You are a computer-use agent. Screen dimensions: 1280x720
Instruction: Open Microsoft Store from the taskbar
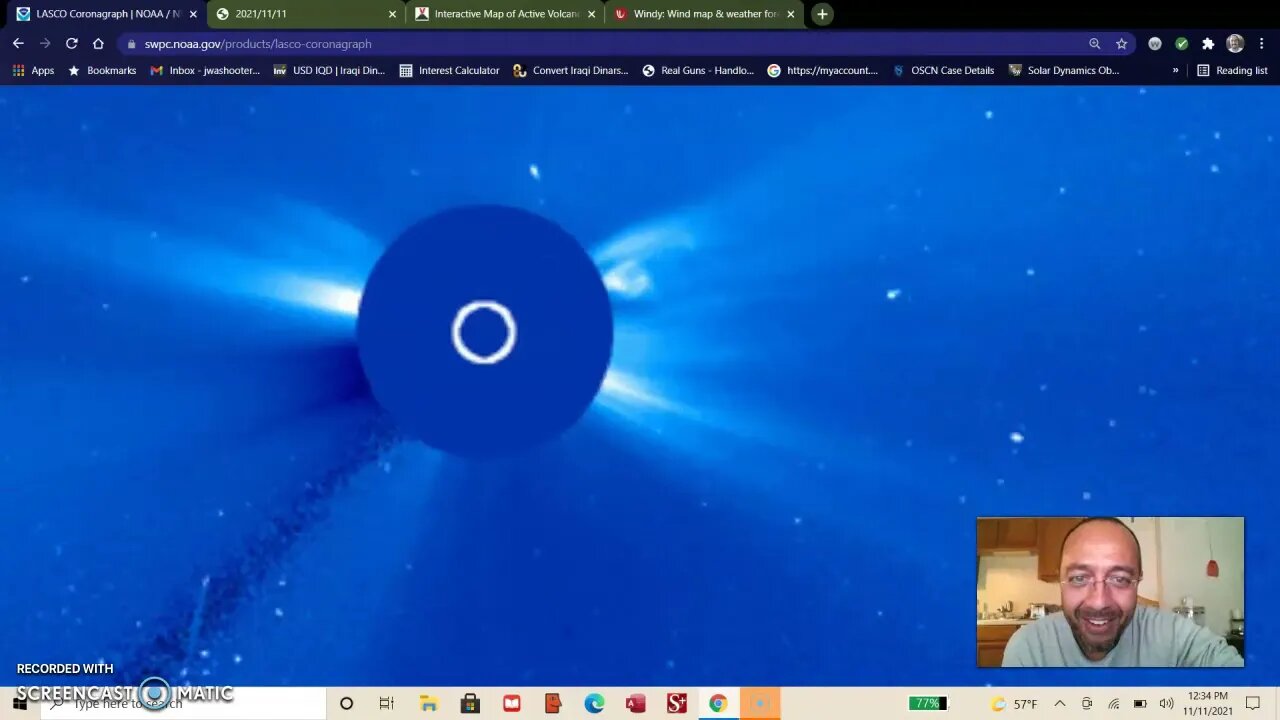(470, 704)
